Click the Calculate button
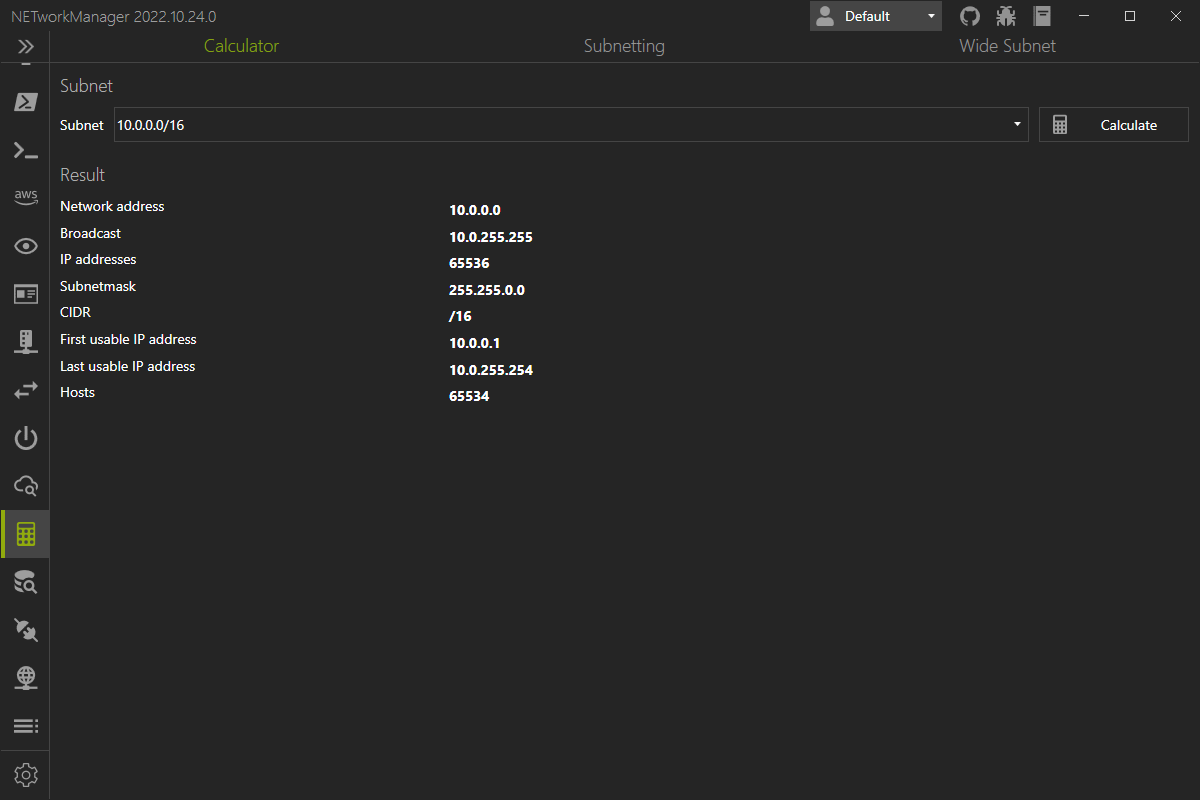The height and width of the screenshot is (800, 1200). [1114, 125]
